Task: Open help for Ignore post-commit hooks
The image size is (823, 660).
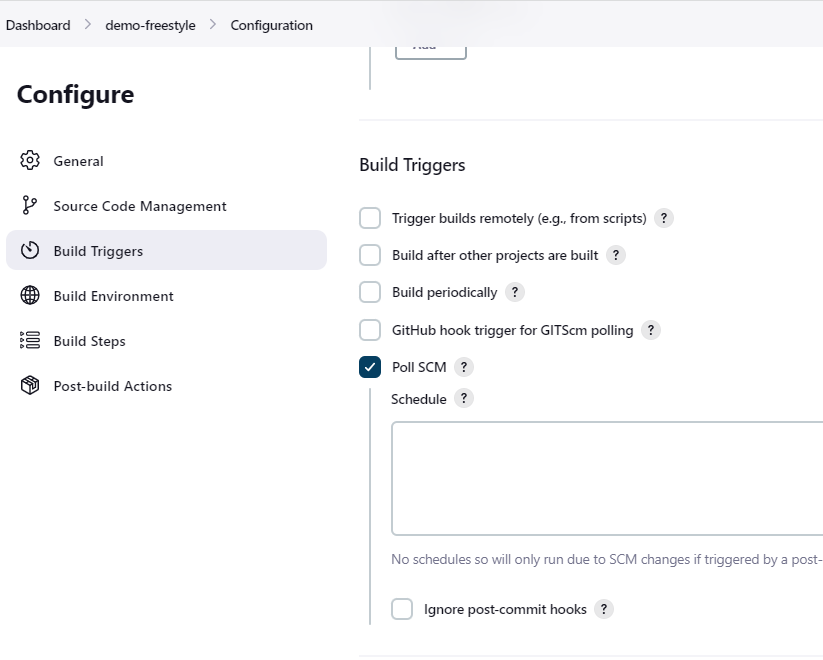Action: [604, 609]
